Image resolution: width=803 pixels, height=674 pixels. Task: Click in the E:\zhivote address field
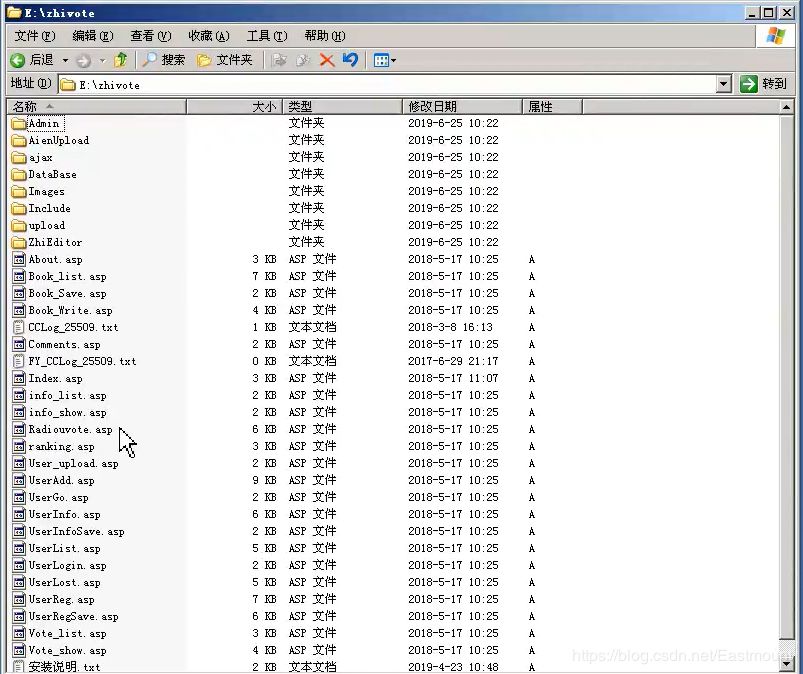[387, 85]
